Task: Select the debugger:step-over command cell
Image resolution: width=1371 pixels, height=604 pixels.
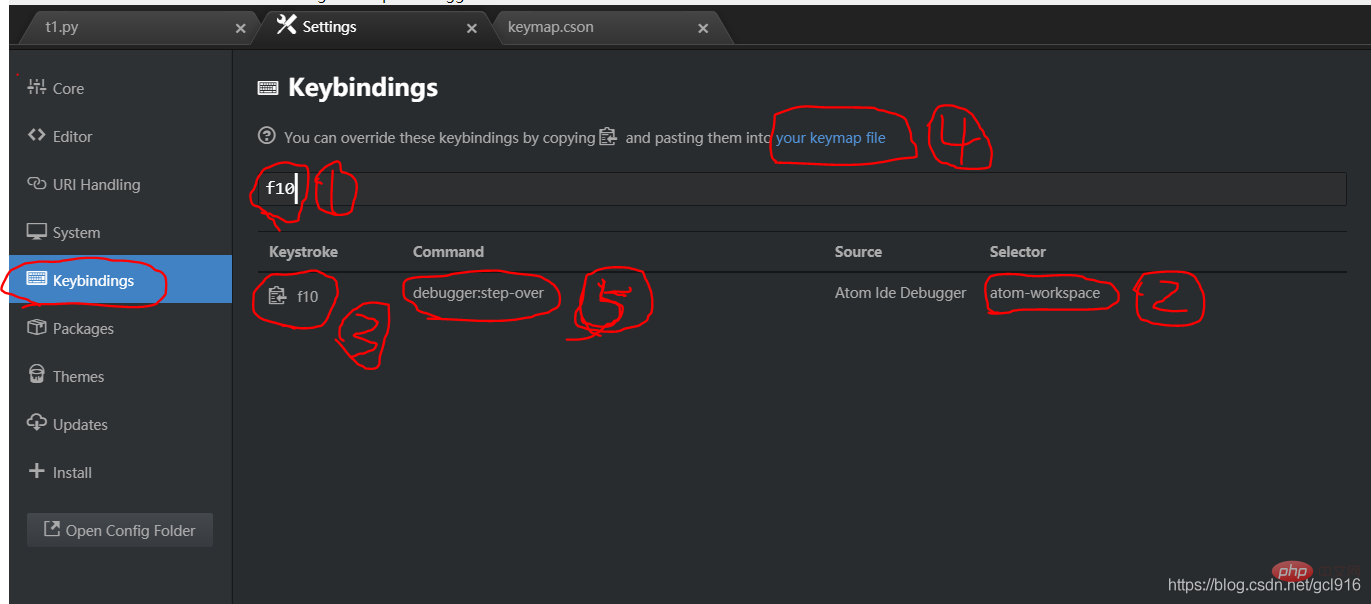Action: 478,294
